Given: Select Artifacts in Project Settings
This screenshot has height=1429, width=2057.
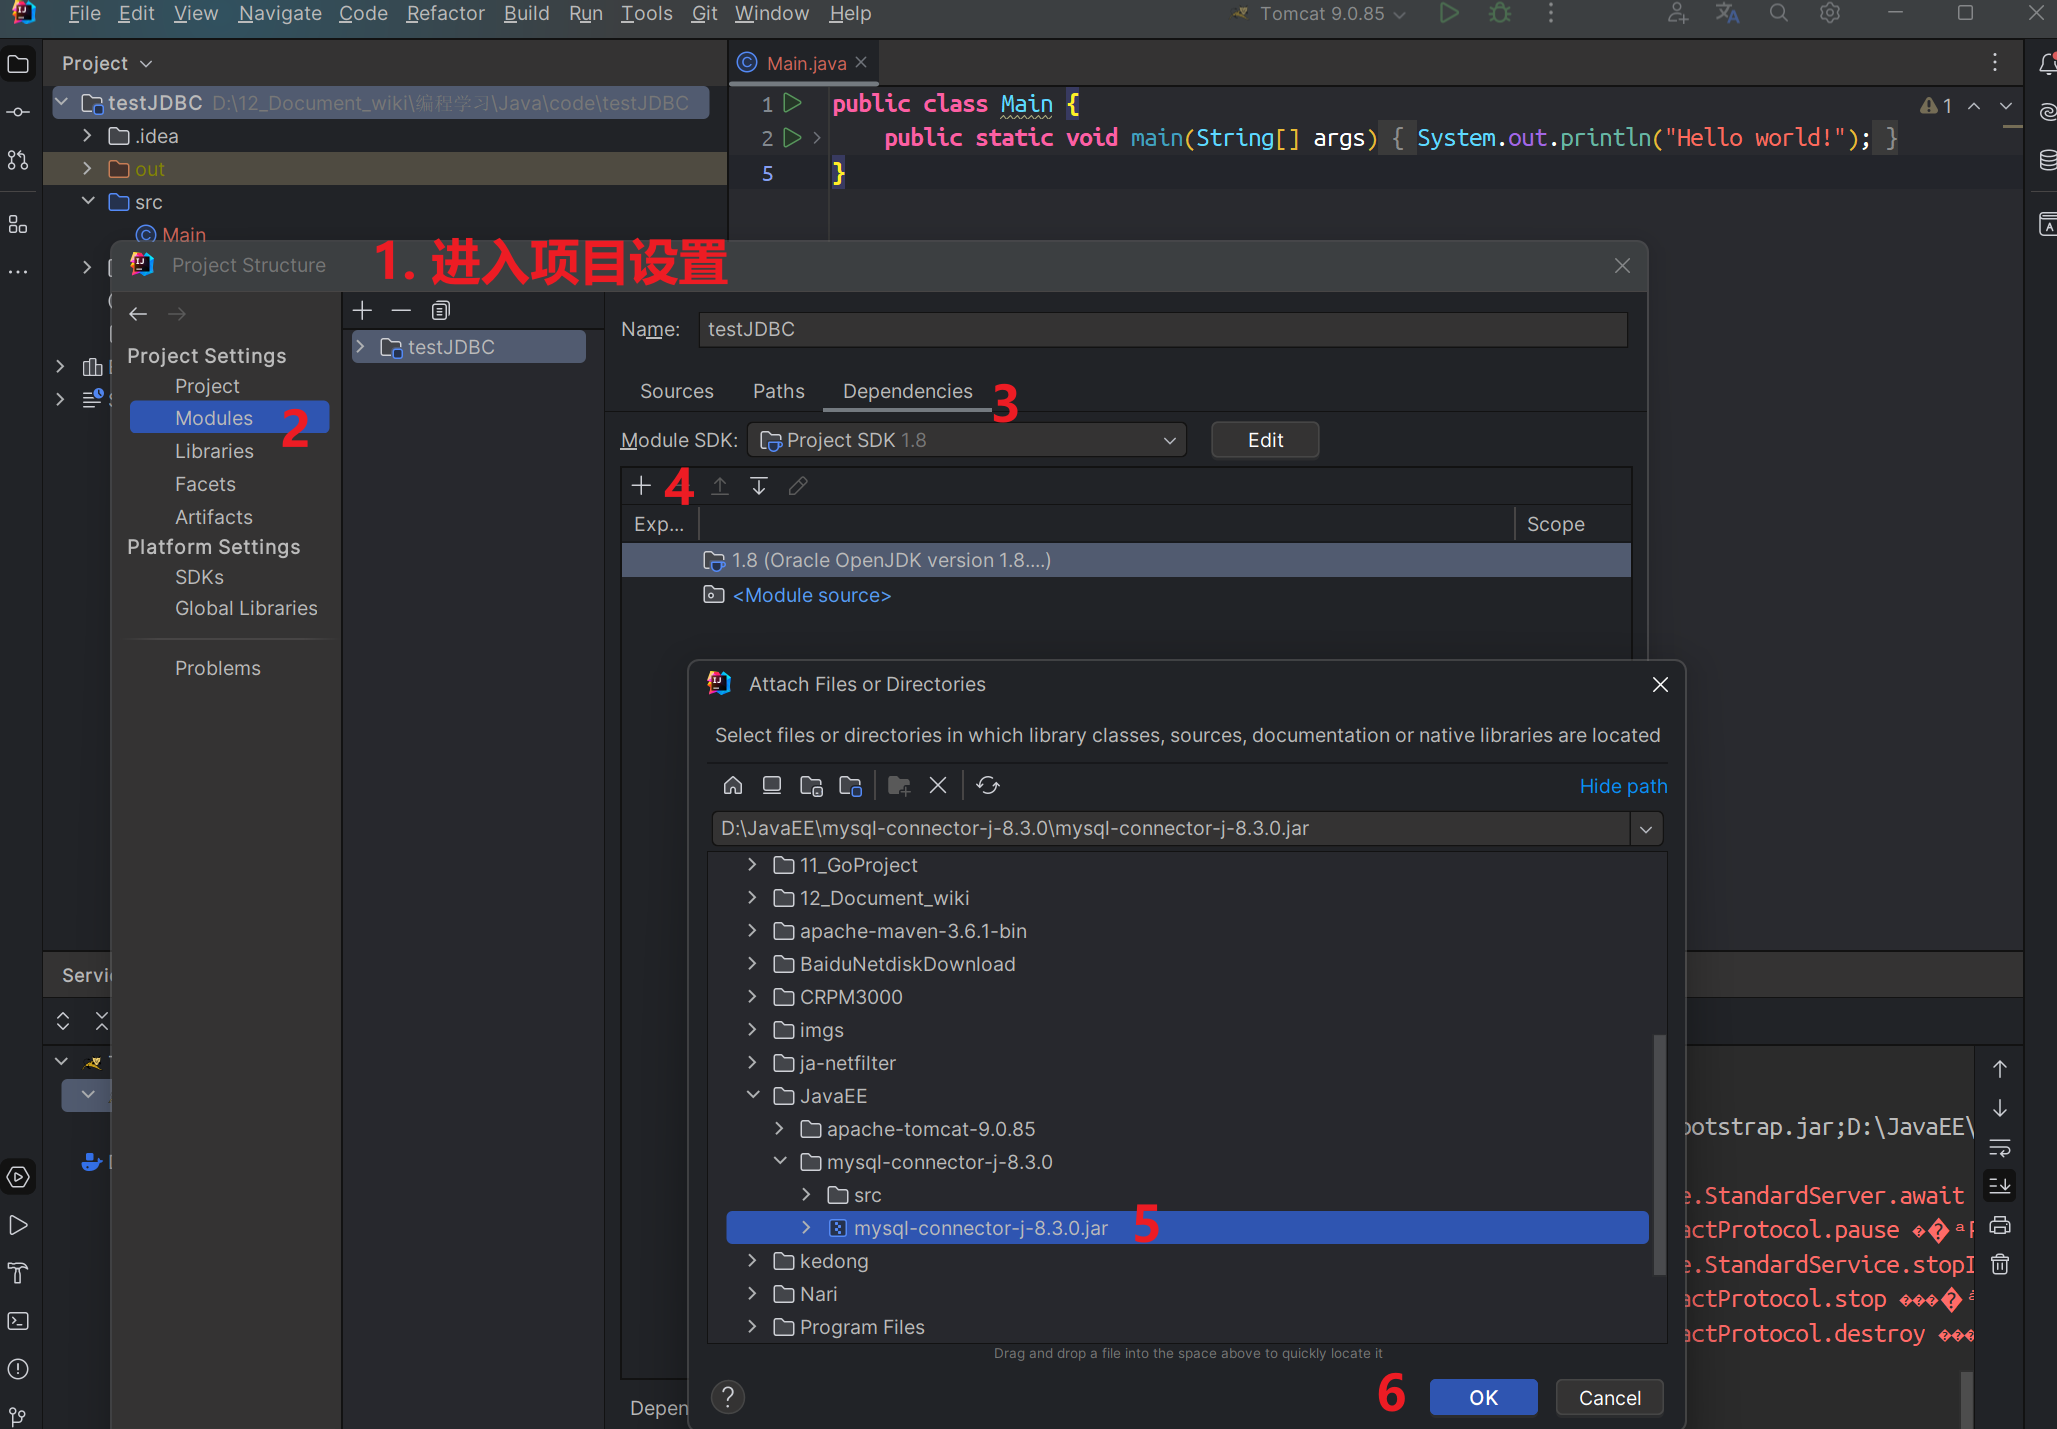Looking at the screenshot, I should click(x=213, y=517).
